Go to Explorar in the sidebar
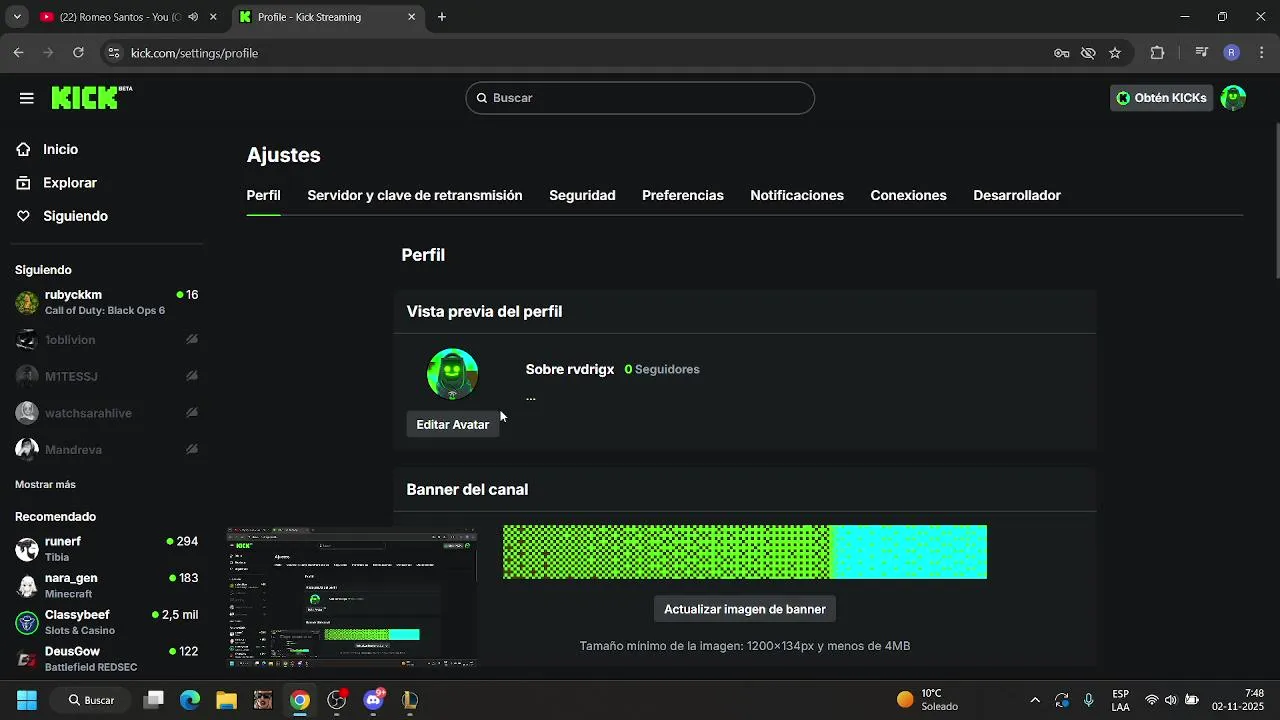1280x720 pixels. pyautogui.click(x=70, y=183)
